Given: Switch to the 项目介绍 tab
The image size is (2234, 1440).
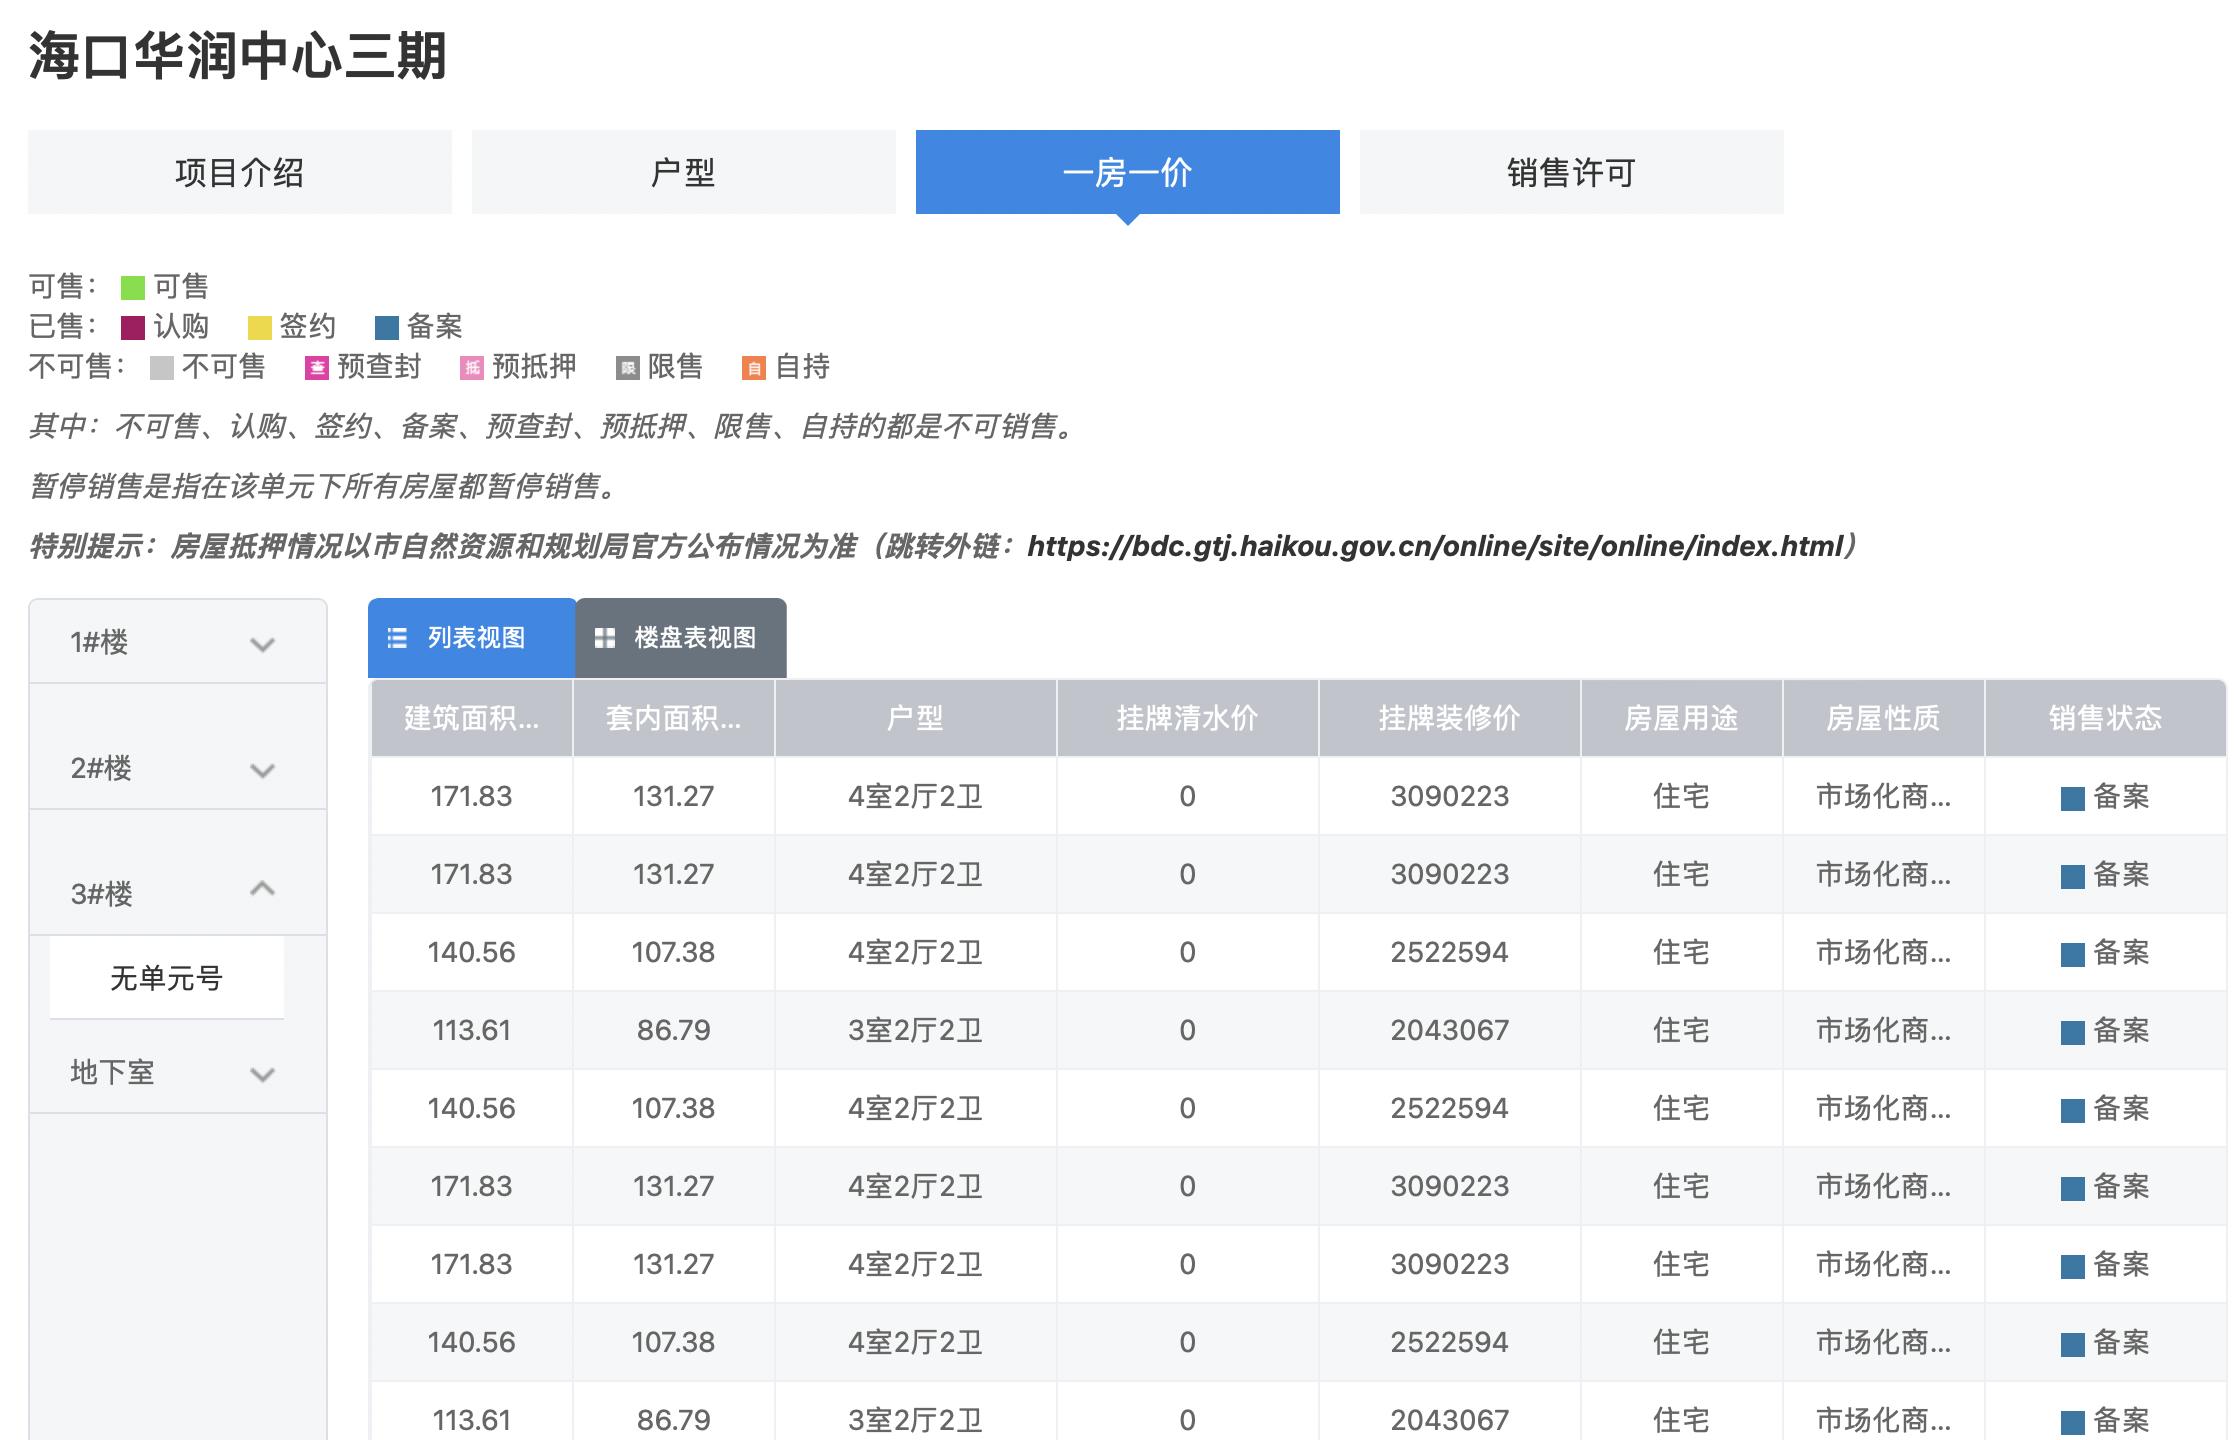Looking at the screenshot, I should (x=239, y=172).
